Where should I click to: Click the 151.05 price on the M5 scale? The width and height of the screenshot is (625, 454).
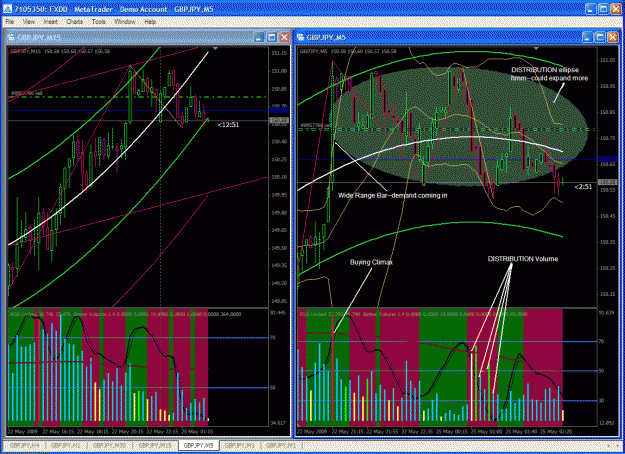[x=607, y=60]
